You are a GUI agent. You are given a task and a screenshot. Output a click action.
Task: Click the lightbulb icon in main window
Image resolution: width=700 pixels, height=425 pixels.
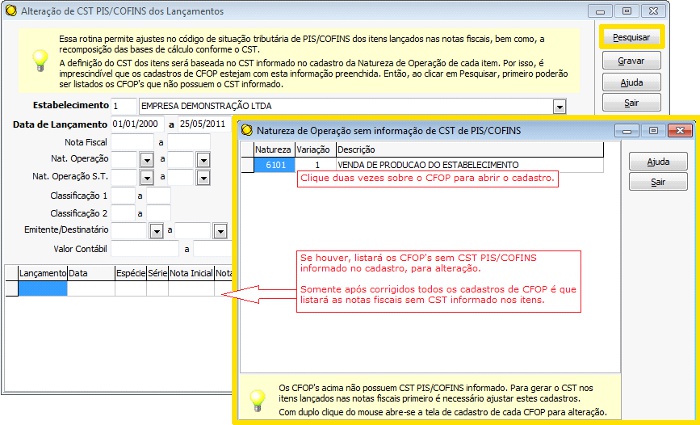40,61
